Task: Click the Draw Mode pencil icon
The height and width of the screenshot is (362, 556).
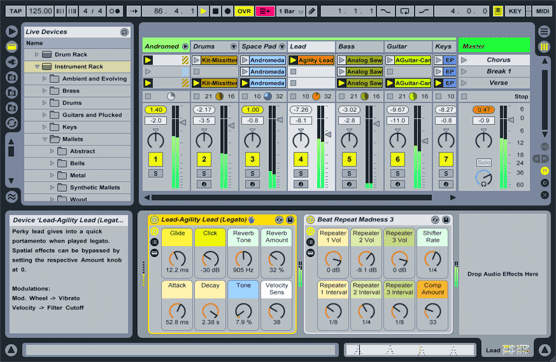Action: (x=312, y=11)
